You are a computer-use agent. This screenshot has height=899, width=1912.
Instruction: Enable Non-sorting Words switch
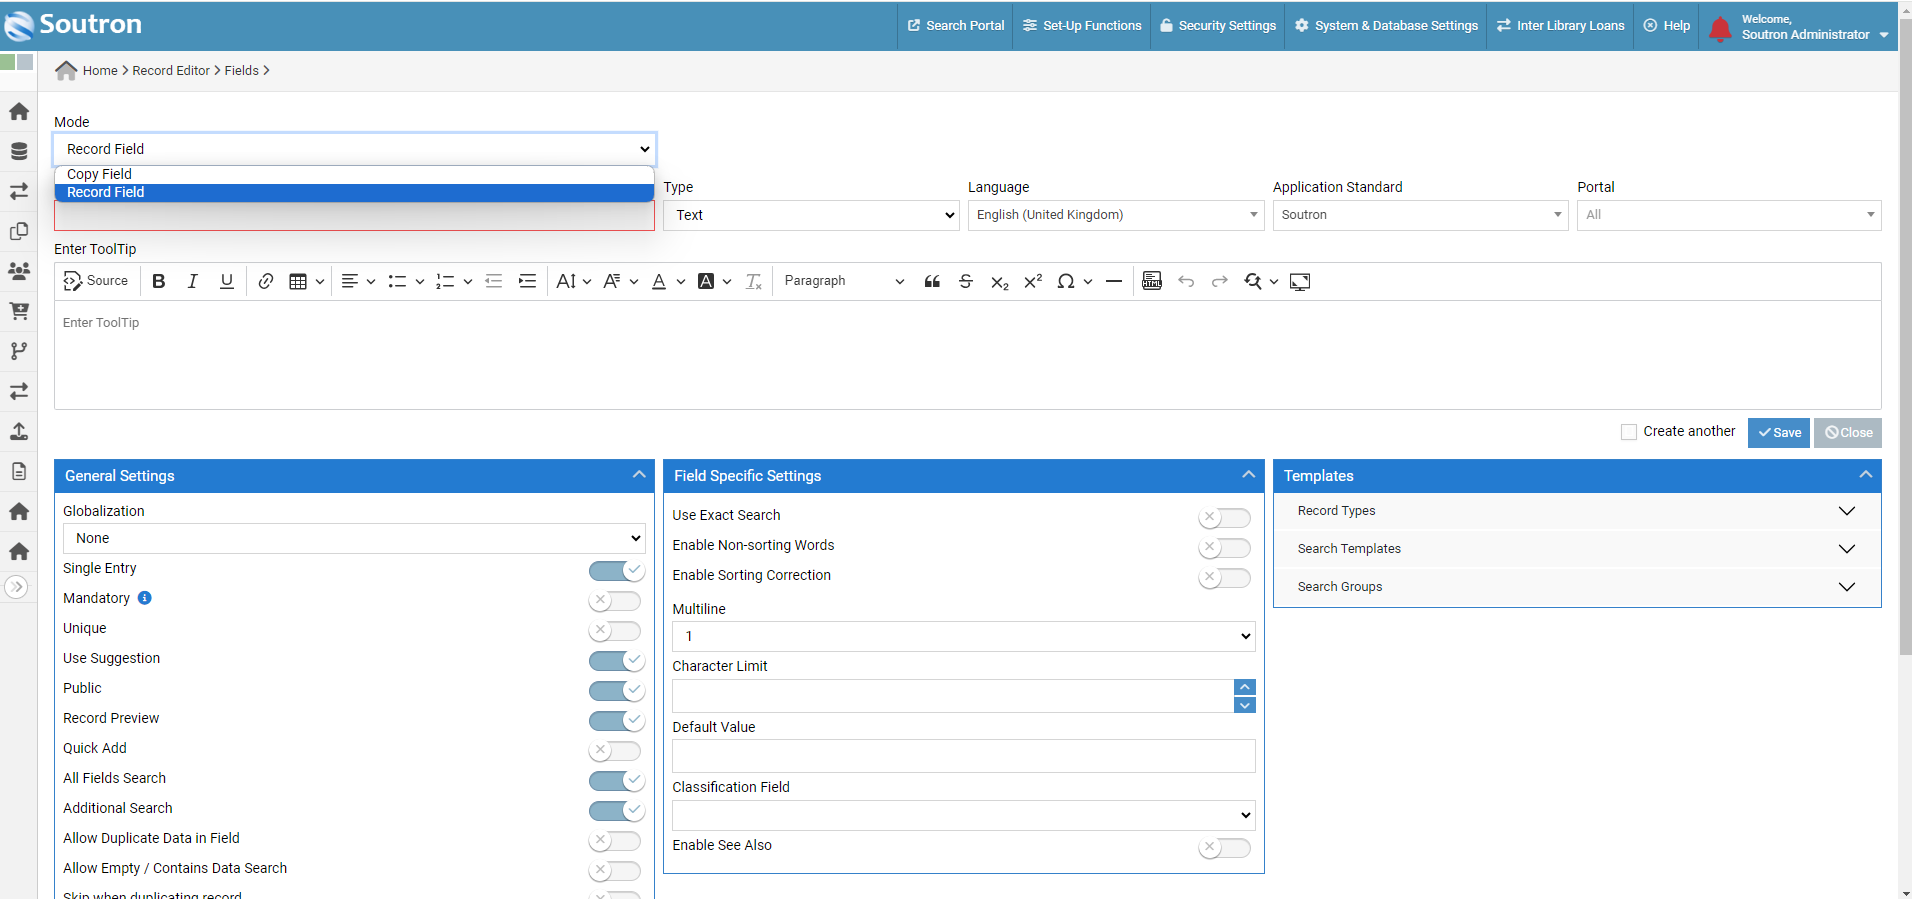click(1225, 548)
